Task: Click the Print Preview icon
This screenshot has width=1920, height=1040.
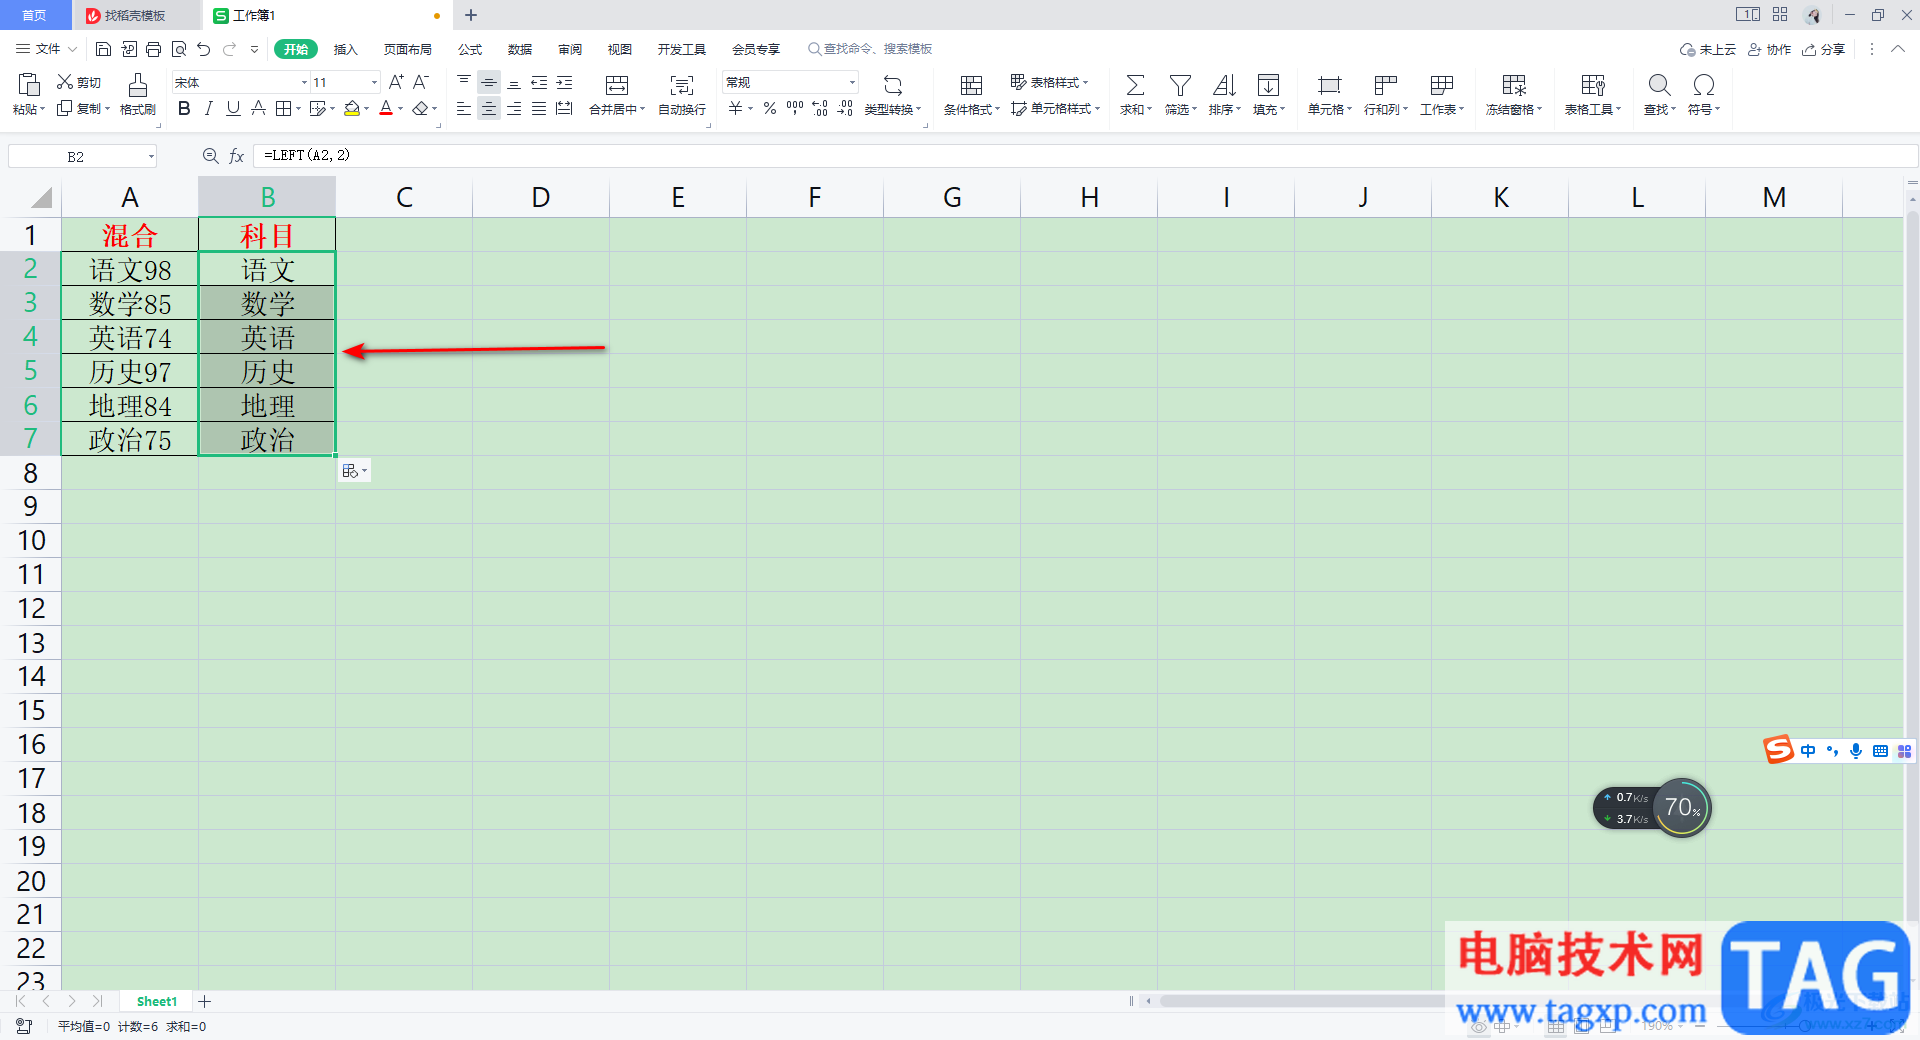Action: pyautogui.click(x=179, y=49)
